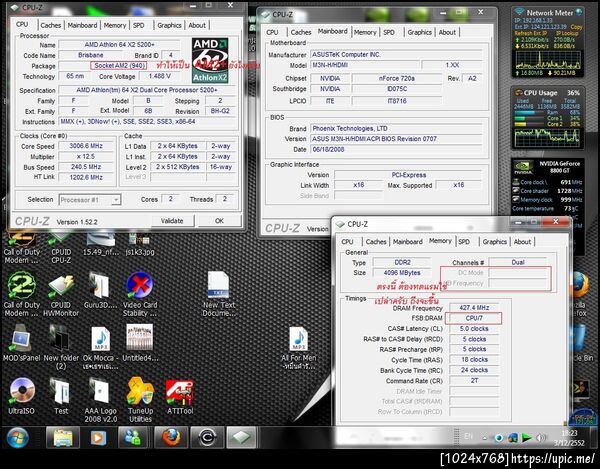Click the AMD Athlon X2 logo image

pyautogui.click(x=210, y=60)
